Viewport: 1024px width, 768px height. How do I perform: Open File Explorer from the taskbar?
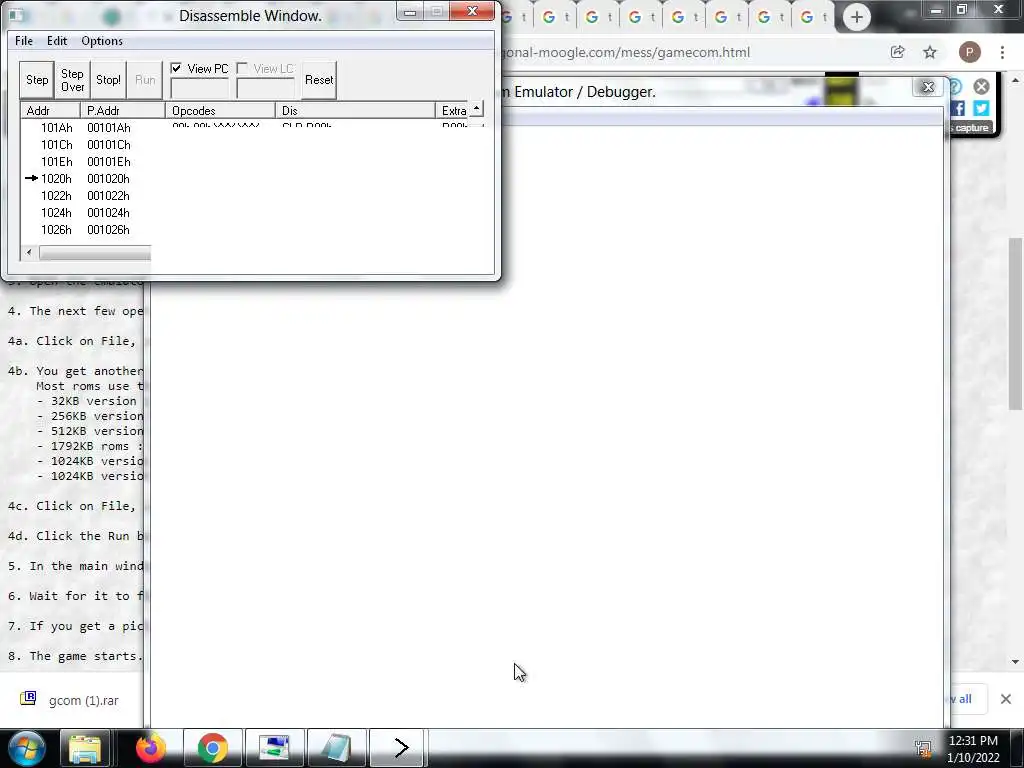pos(84,748)
